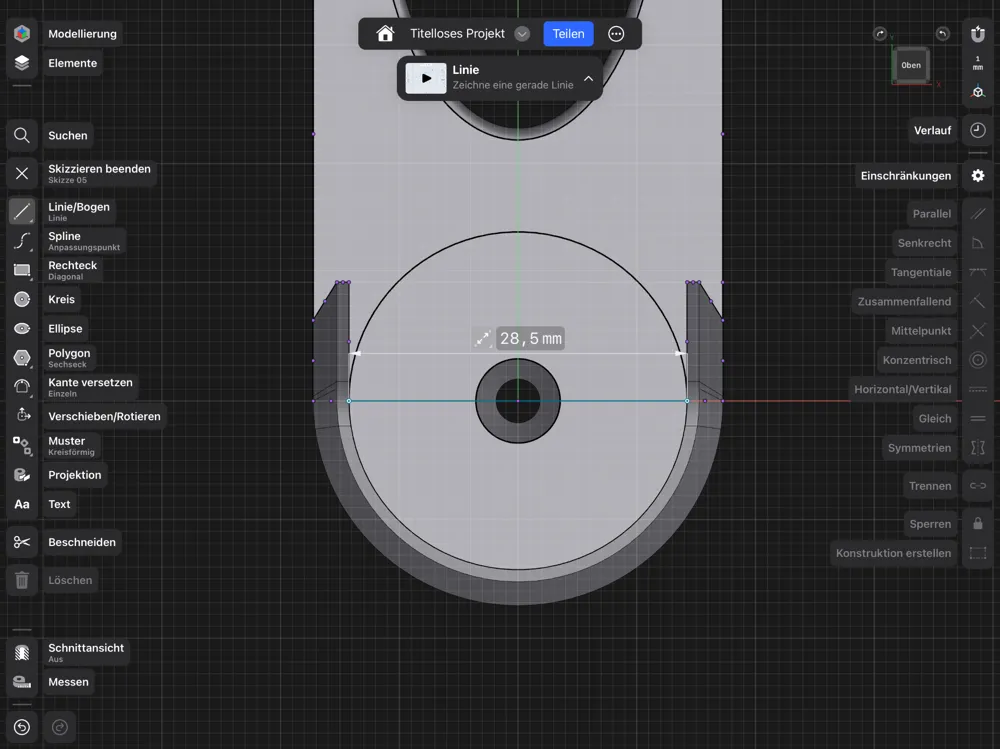Open the Beschneiden scissors tool

[22, 542]
